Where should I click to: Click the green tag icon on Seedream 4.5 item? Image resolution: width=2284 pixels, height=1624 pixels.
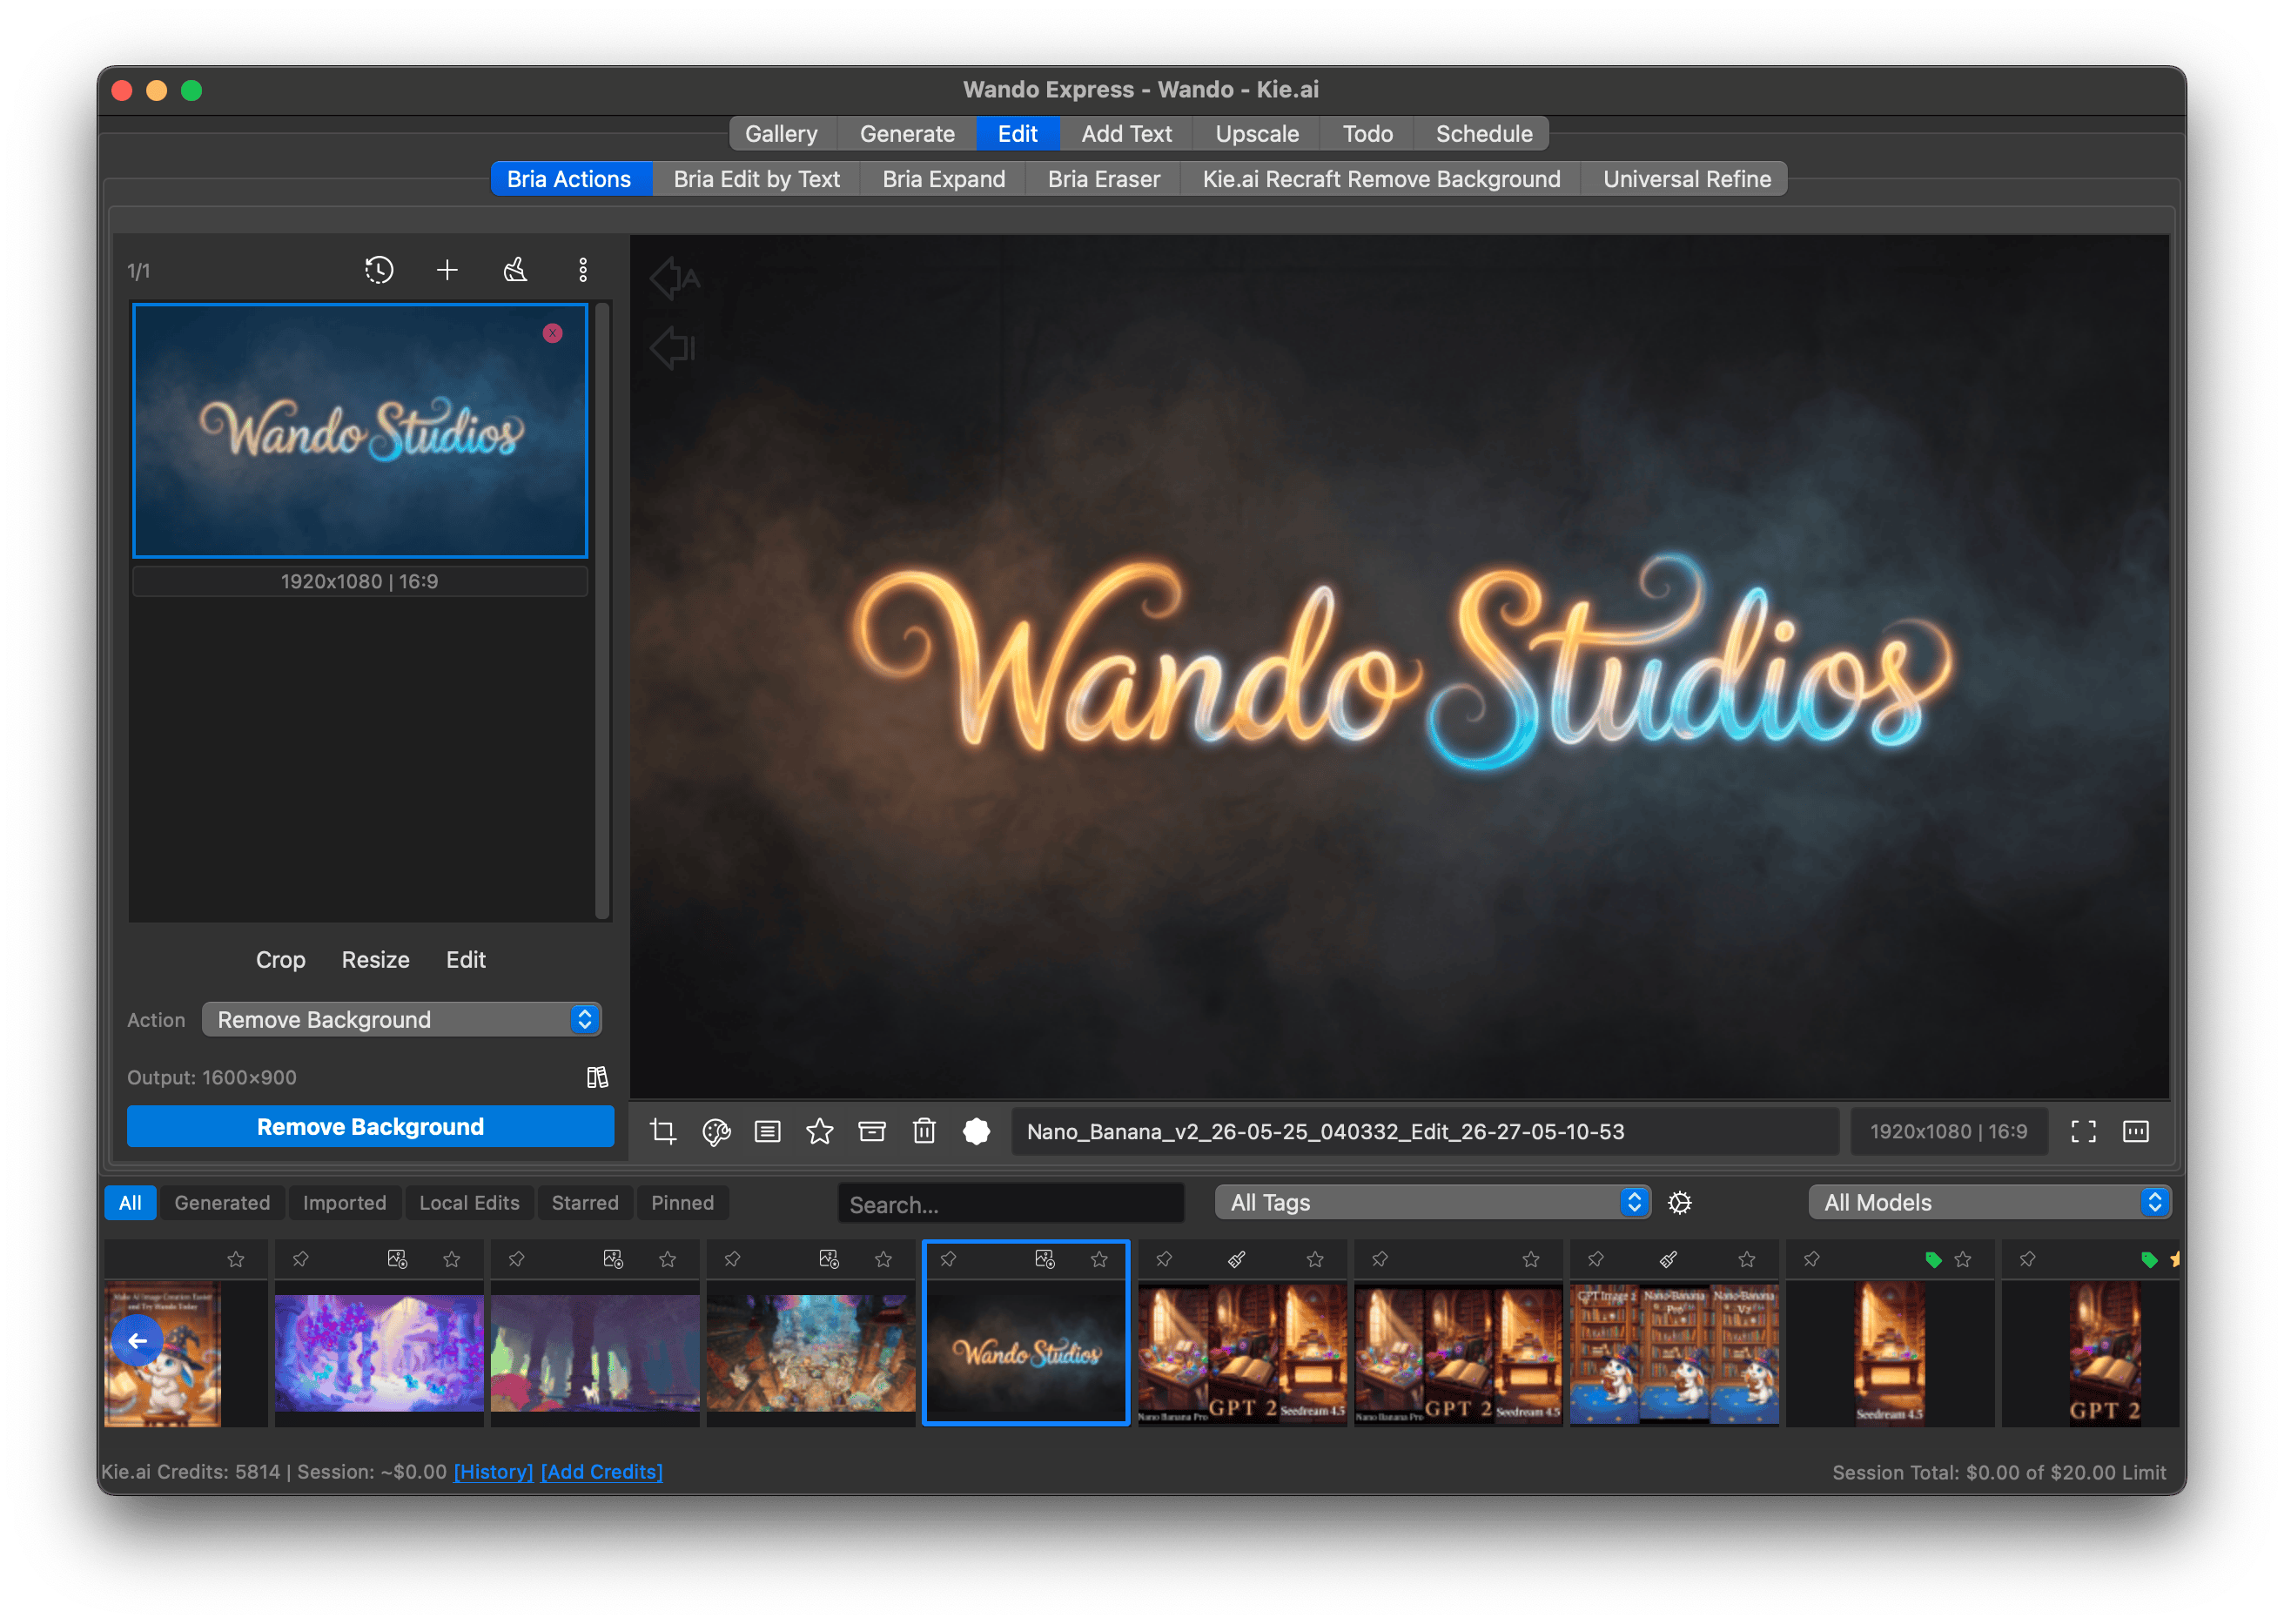coord(1933,1260)
